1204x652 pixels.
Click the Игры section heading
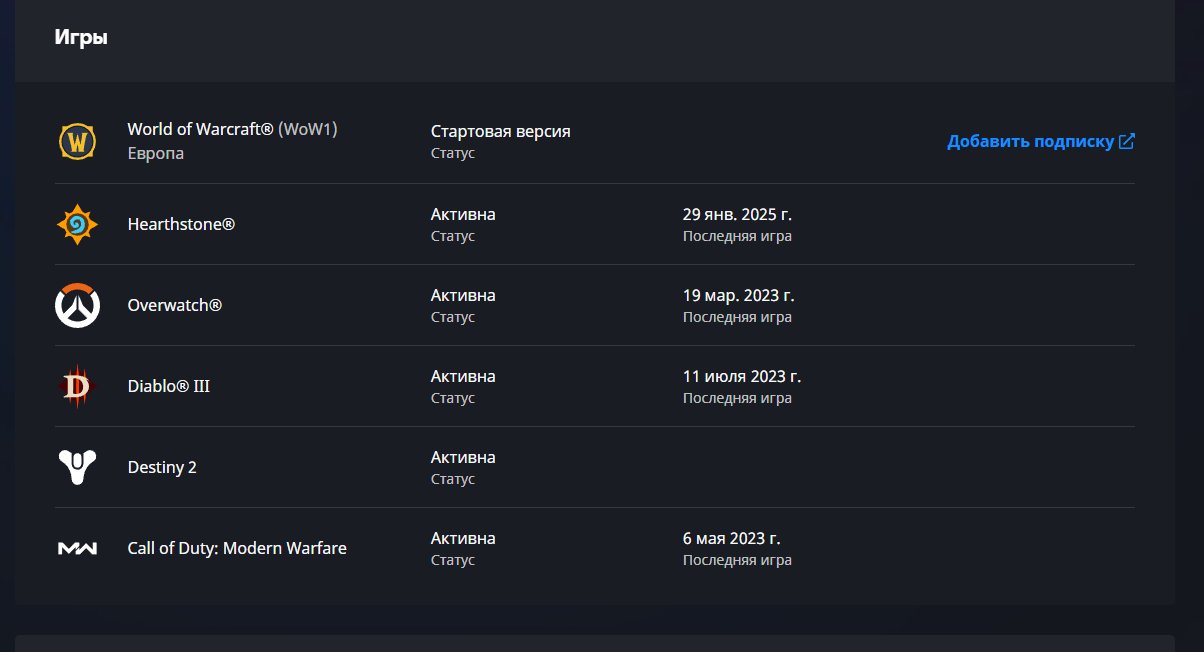click(81, 38)
